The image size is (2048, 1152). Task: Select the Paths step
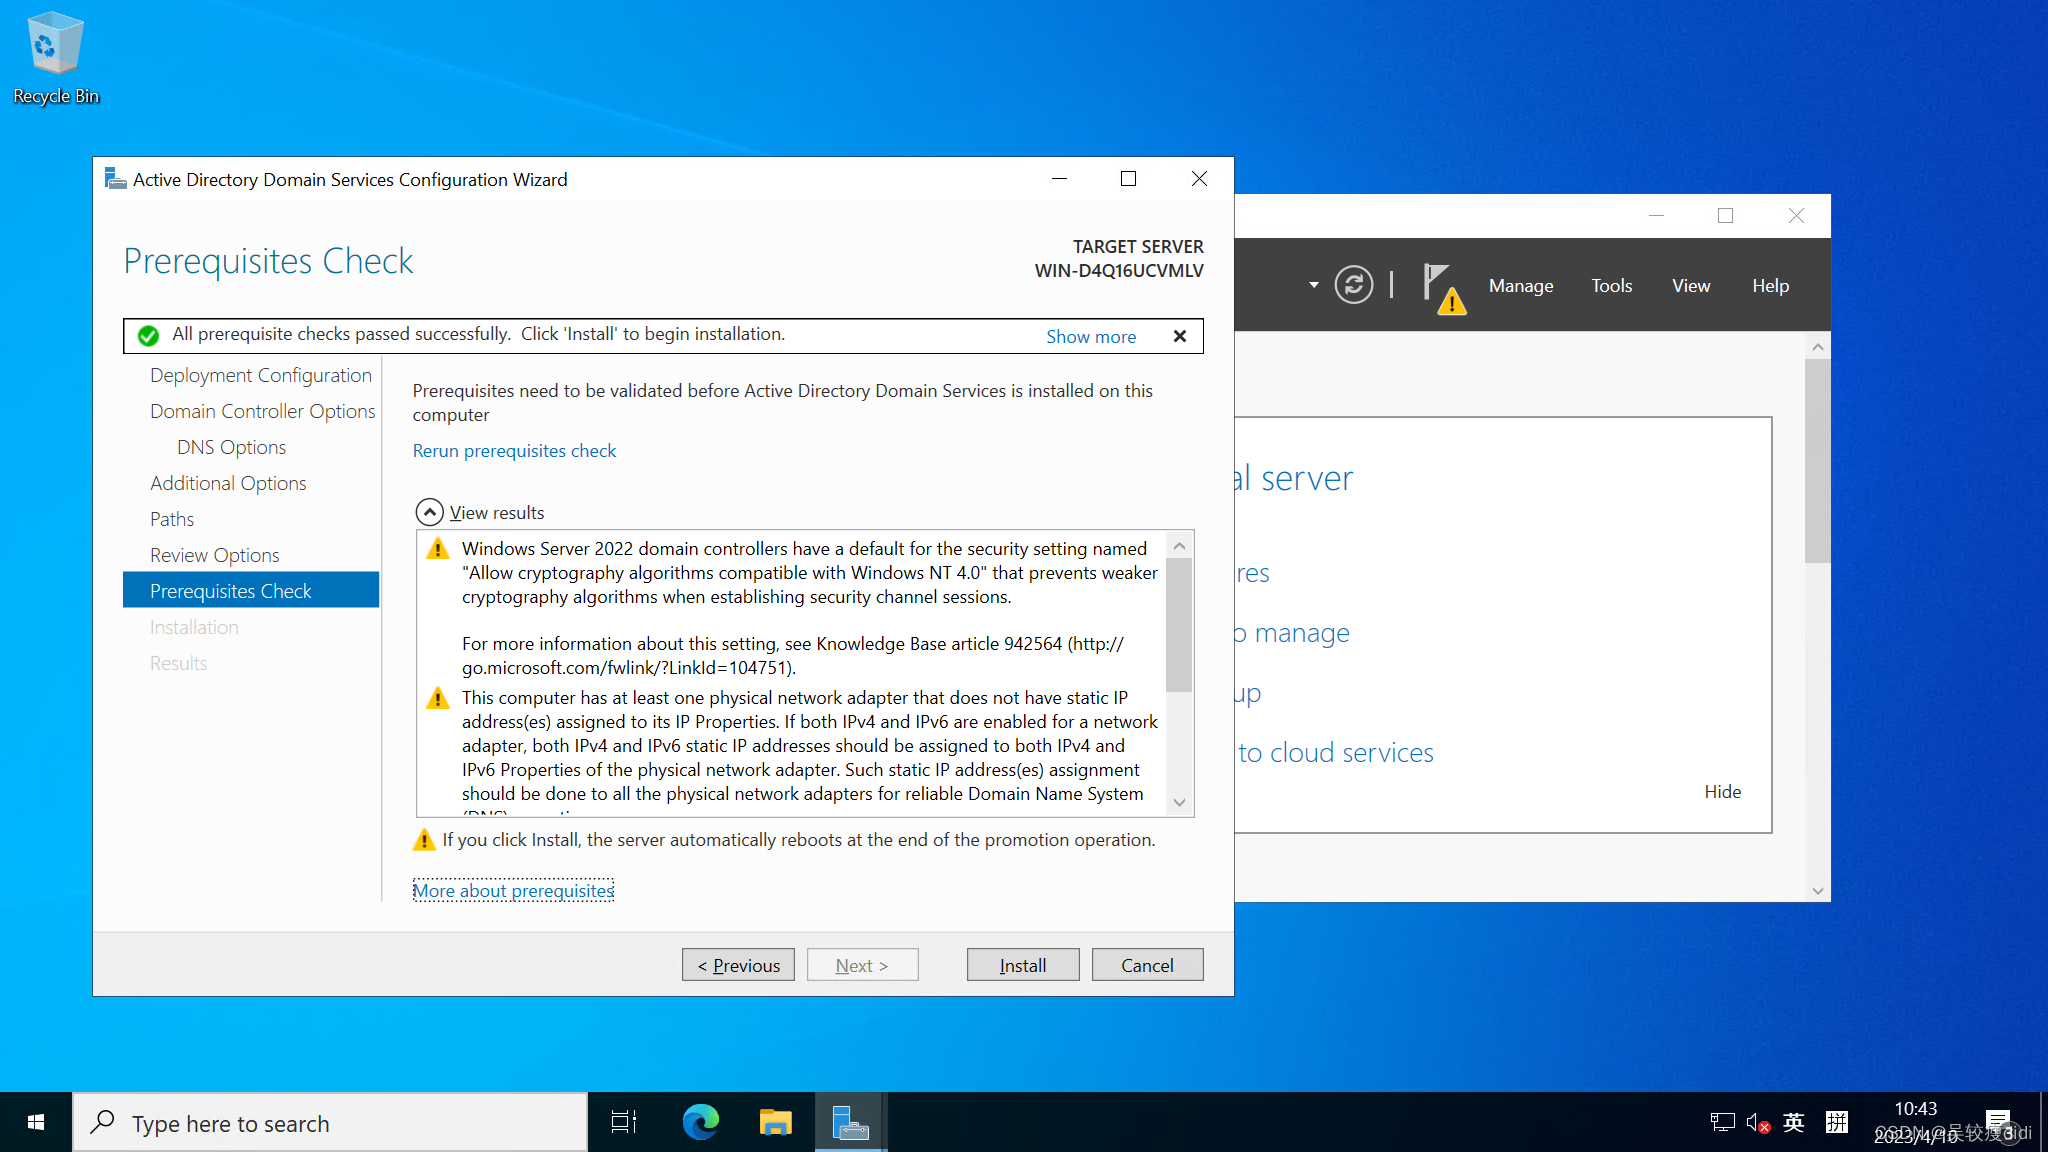tap(172, 519)
